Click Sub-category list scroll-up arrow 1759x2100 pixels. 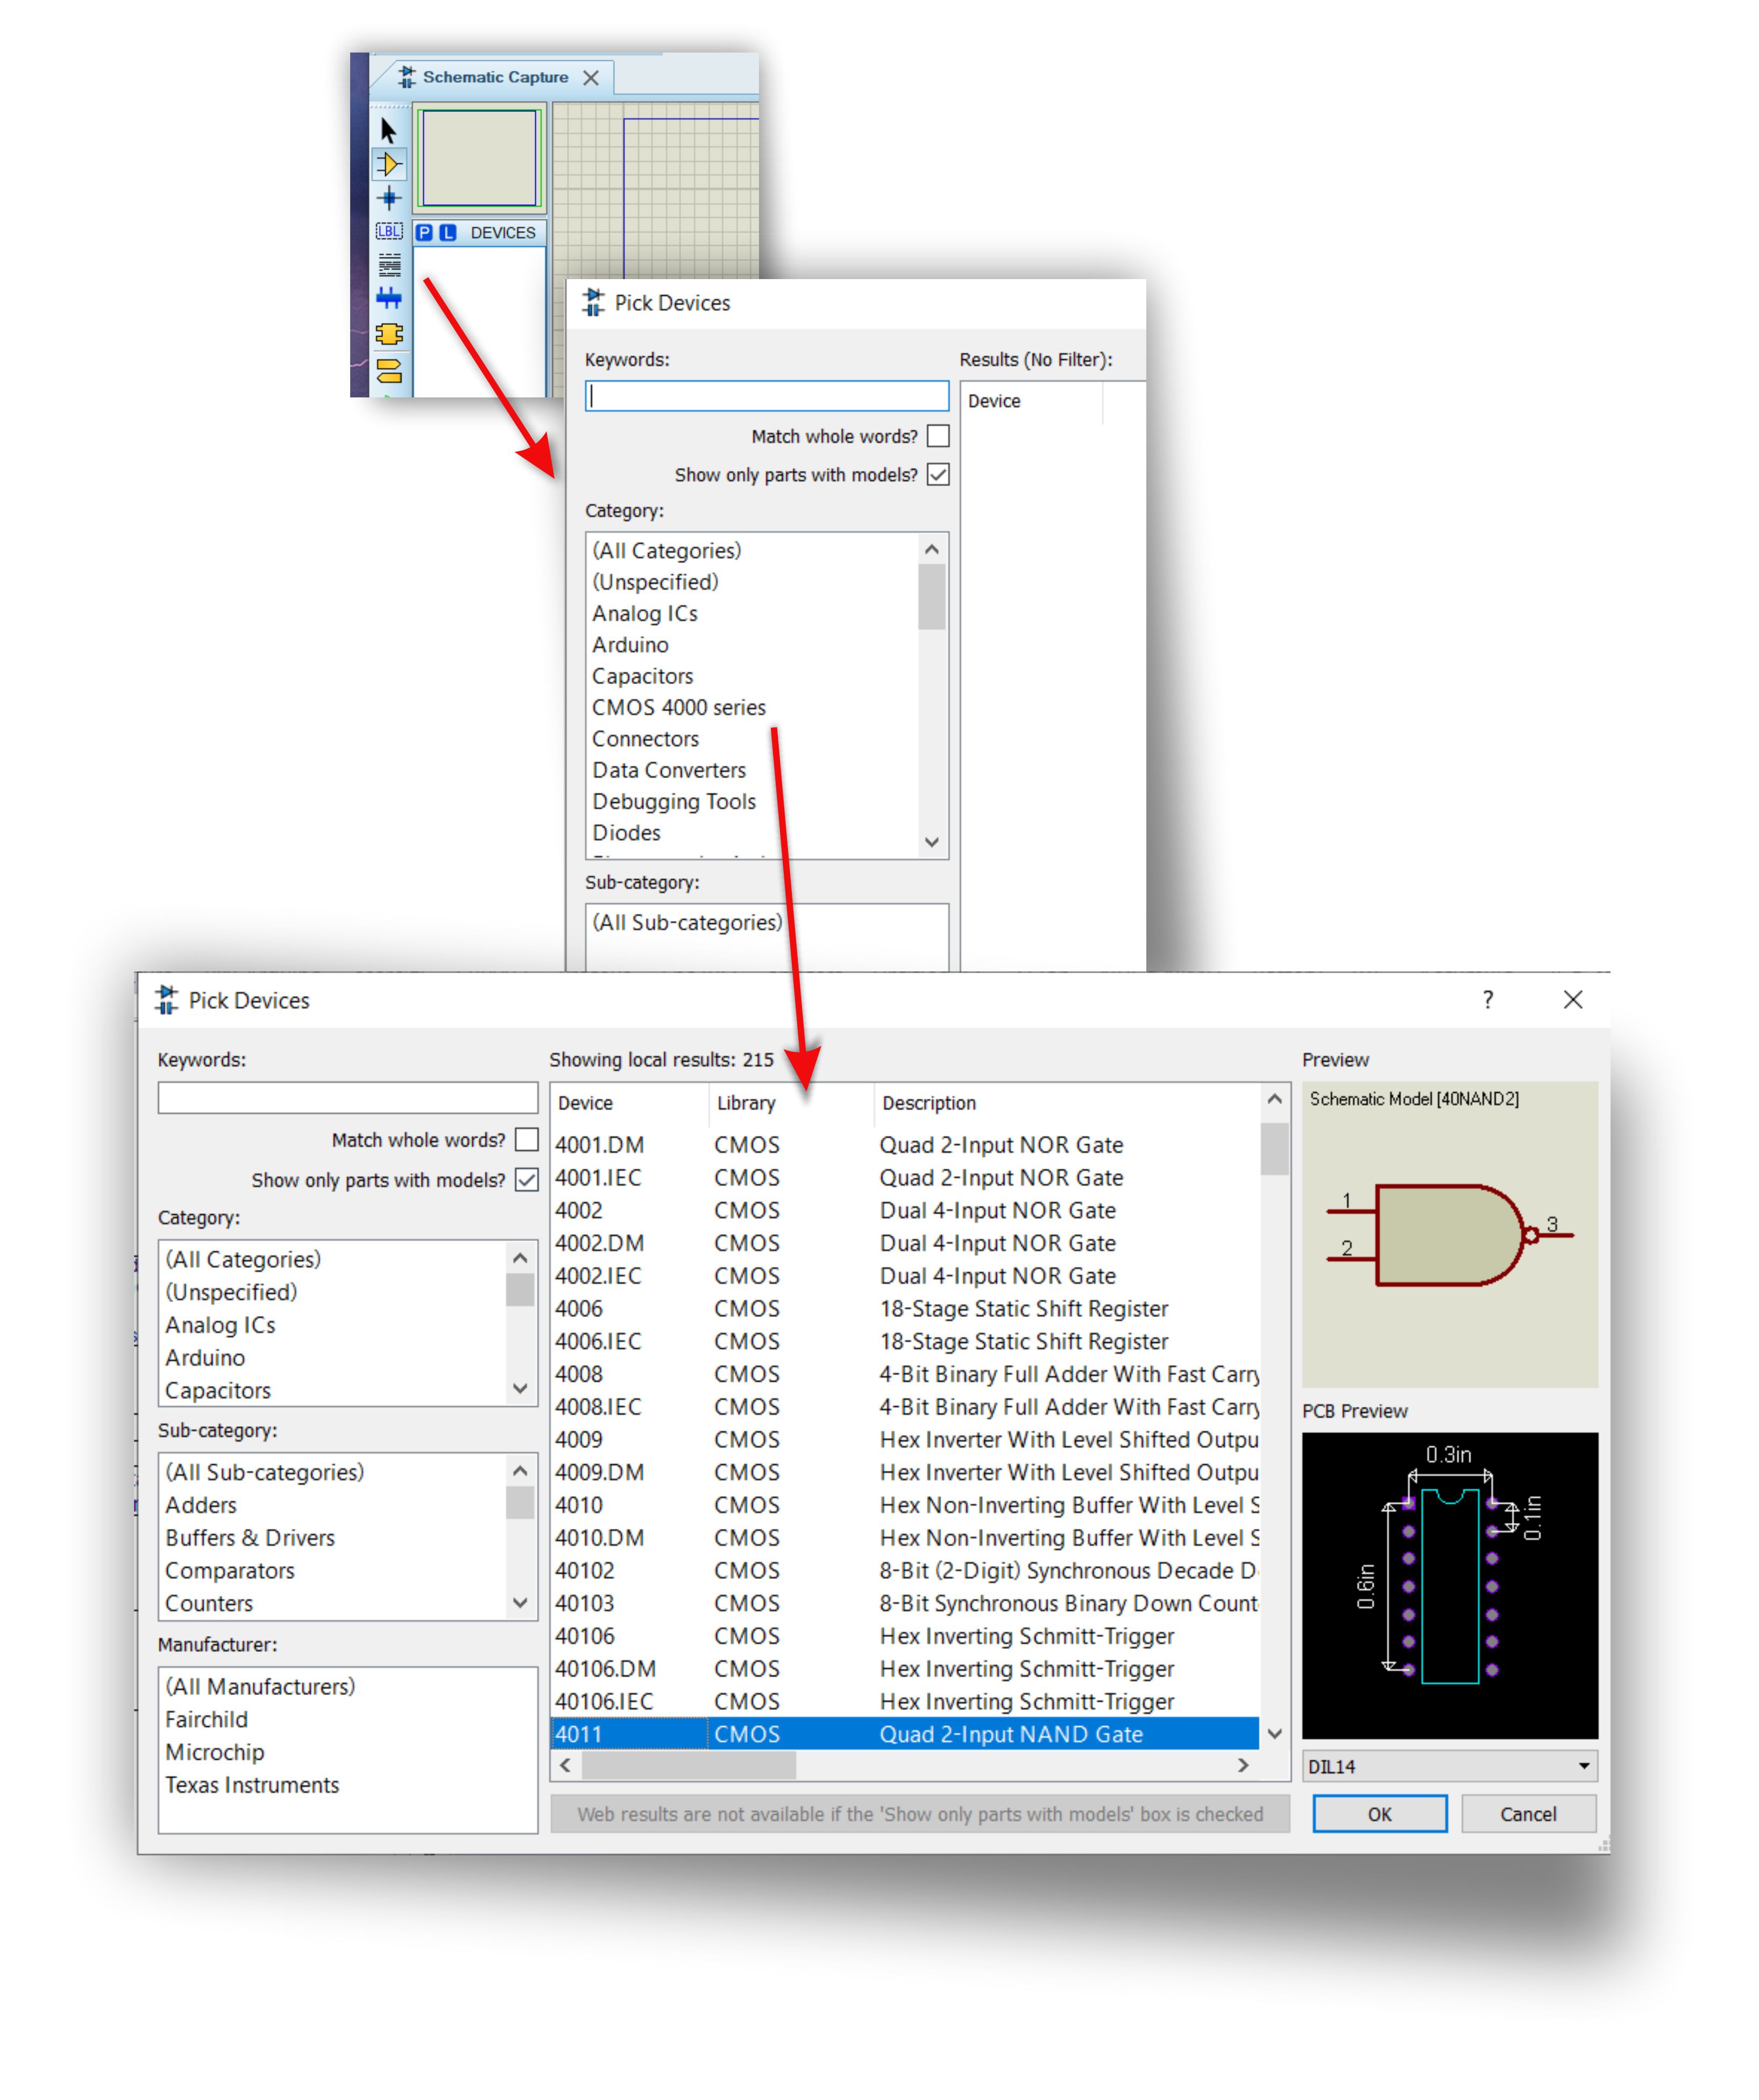coord(520,1470)
